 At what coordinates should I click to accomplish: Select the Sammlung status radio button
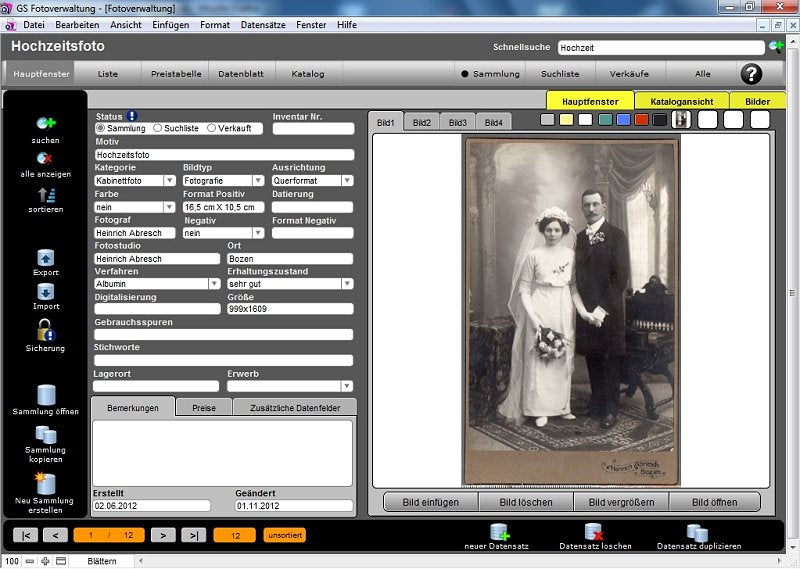(100, 128)
